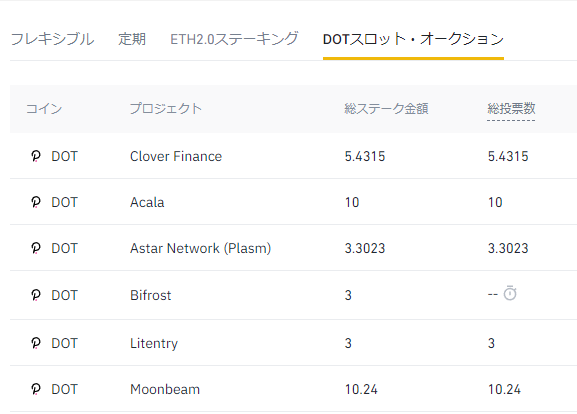Select the Clover Finance project name
Image resolution: width=577 pixels, height=414 pixels.
(176, 156)
